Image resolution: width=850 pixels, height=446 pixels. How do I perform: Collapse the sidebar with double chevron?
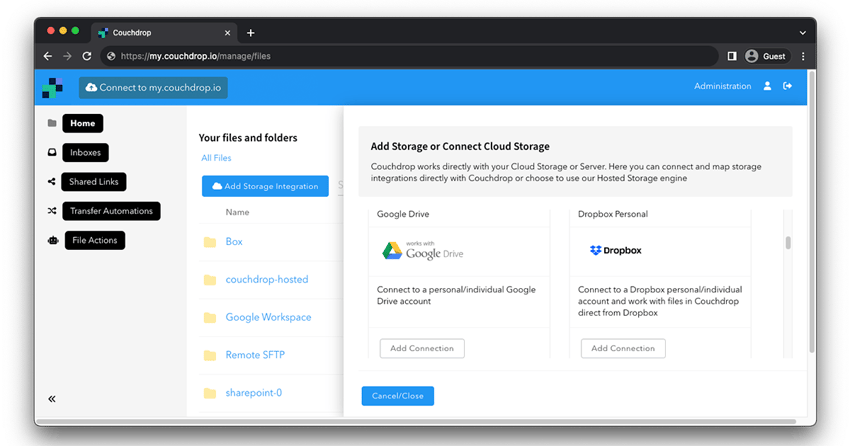click(52, 399)
